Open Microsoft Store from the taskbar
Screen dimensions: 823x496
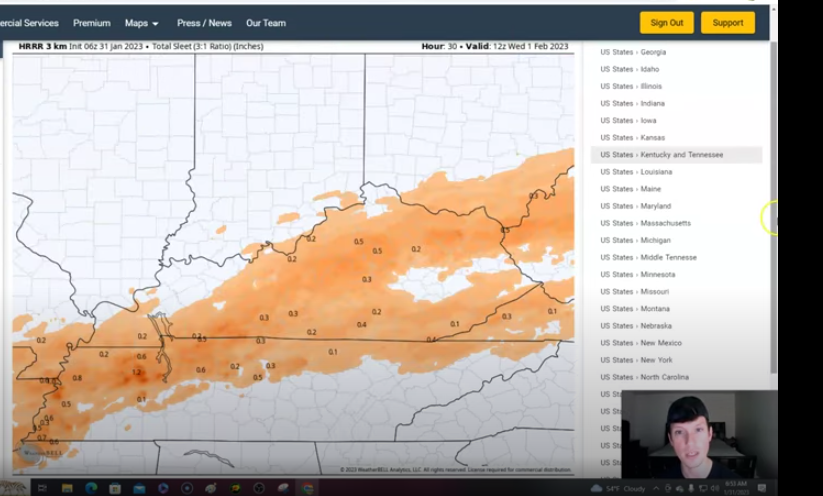point(115,488)
